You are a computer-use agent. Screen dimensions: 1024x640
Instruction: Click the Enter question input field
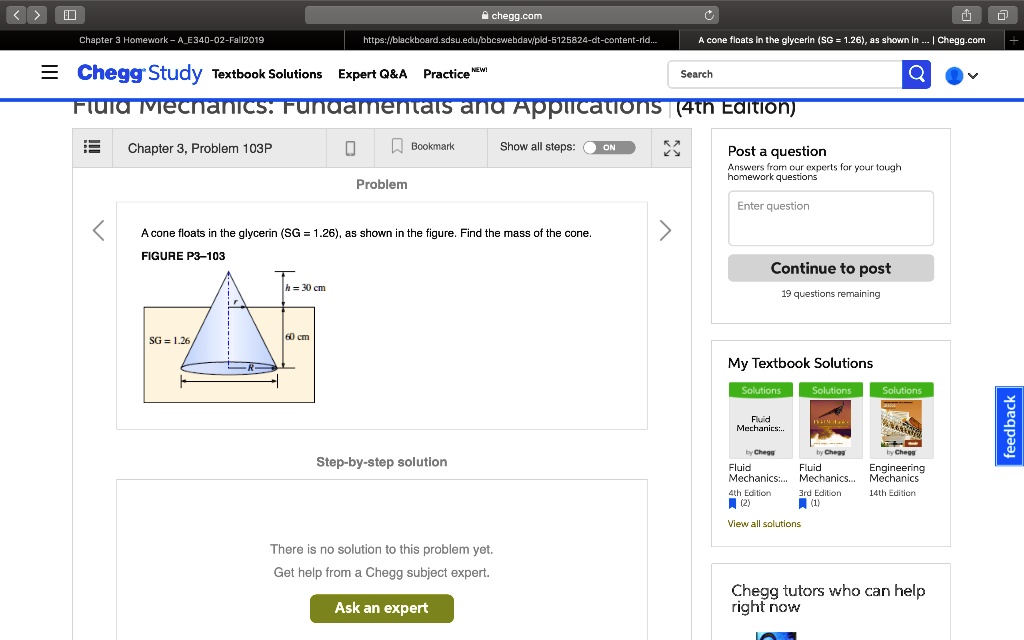point(830,217)
